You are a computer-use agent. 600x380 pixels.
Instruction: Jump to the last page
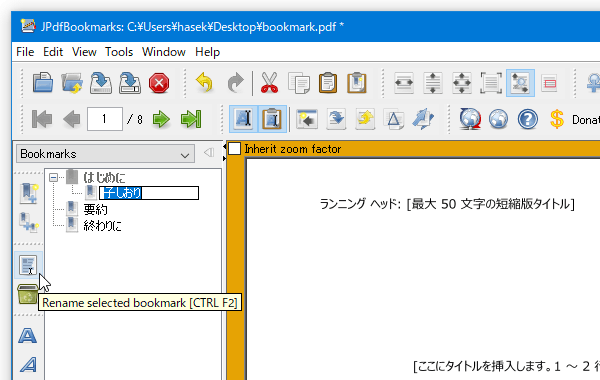[191, 119]
